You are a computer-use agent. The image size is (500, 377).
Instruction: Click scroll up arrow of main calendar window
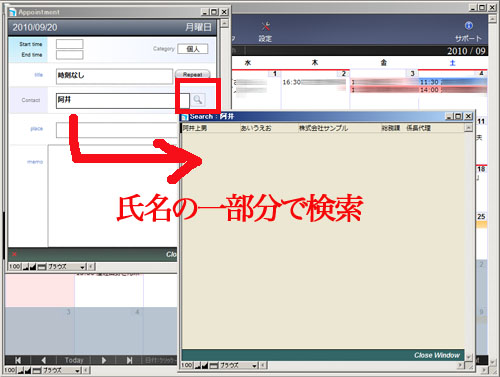tap(492, 18)
